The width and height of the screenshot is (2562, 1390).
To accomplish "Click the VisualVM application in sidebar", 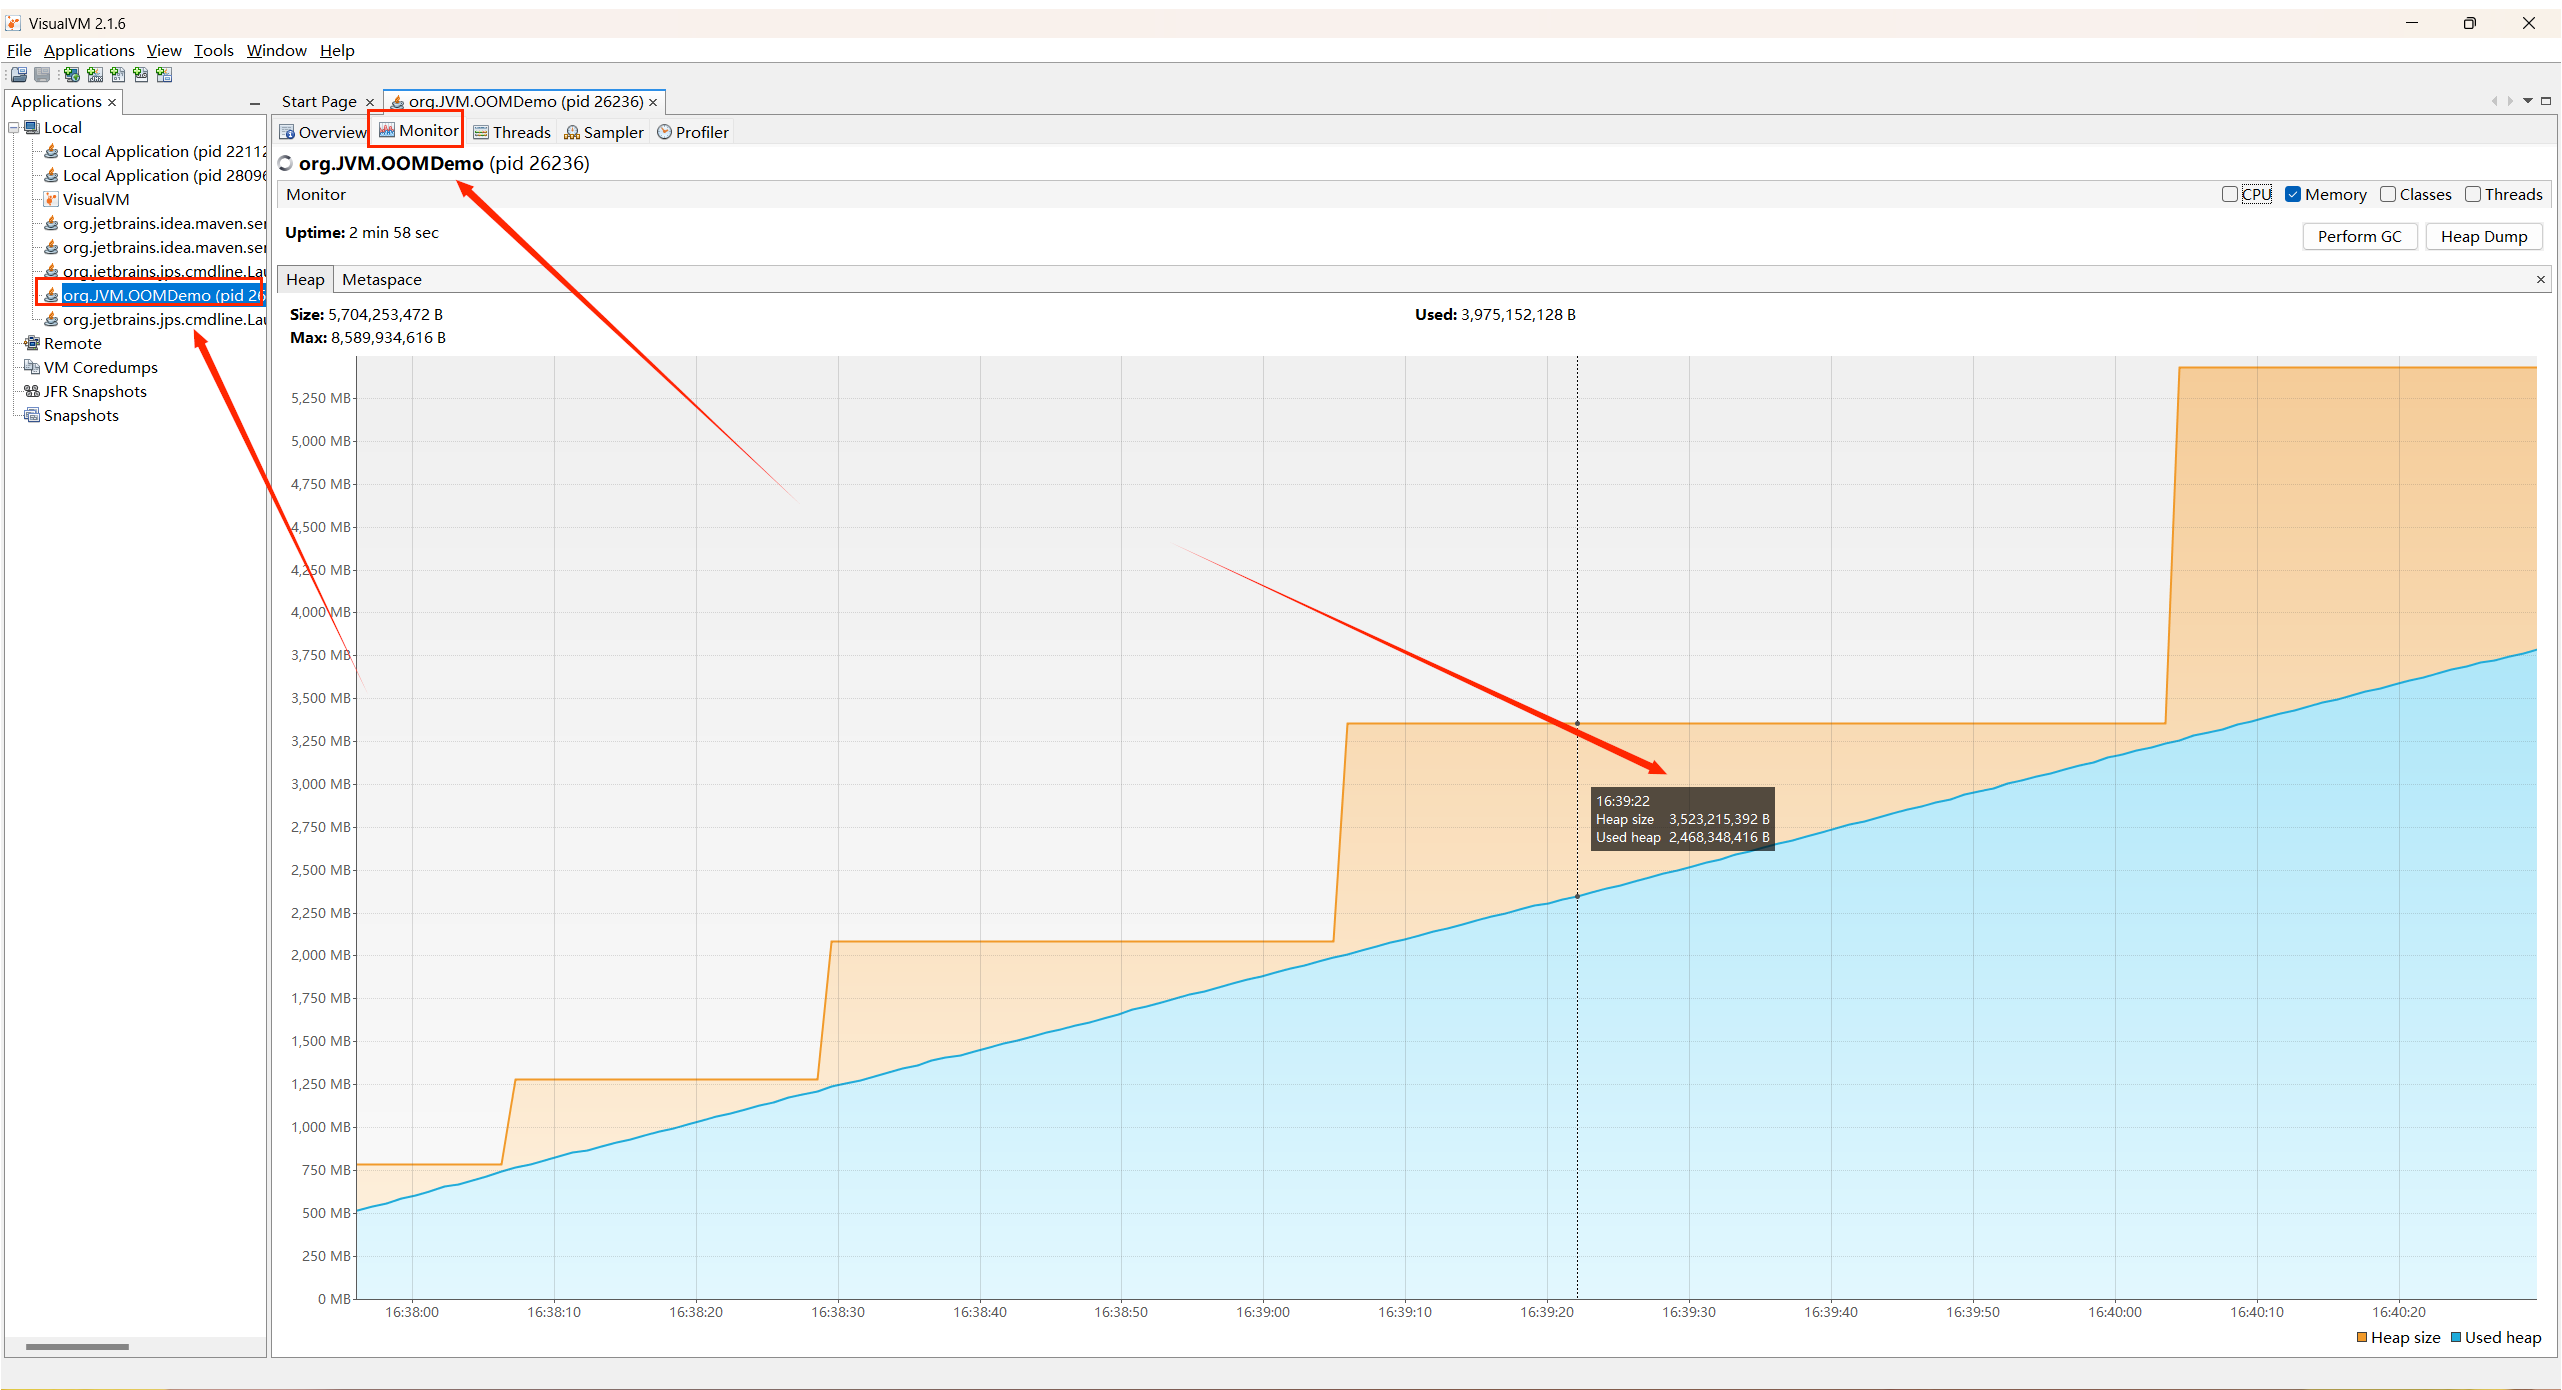I will 98,200.
